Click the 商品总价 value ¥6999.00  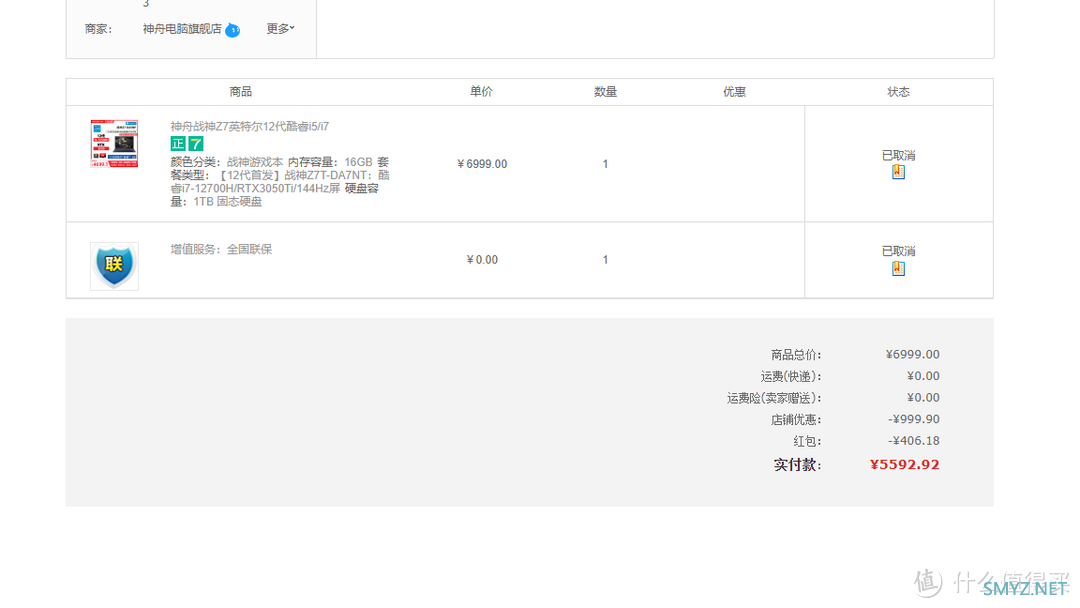(x=913, y=355)
